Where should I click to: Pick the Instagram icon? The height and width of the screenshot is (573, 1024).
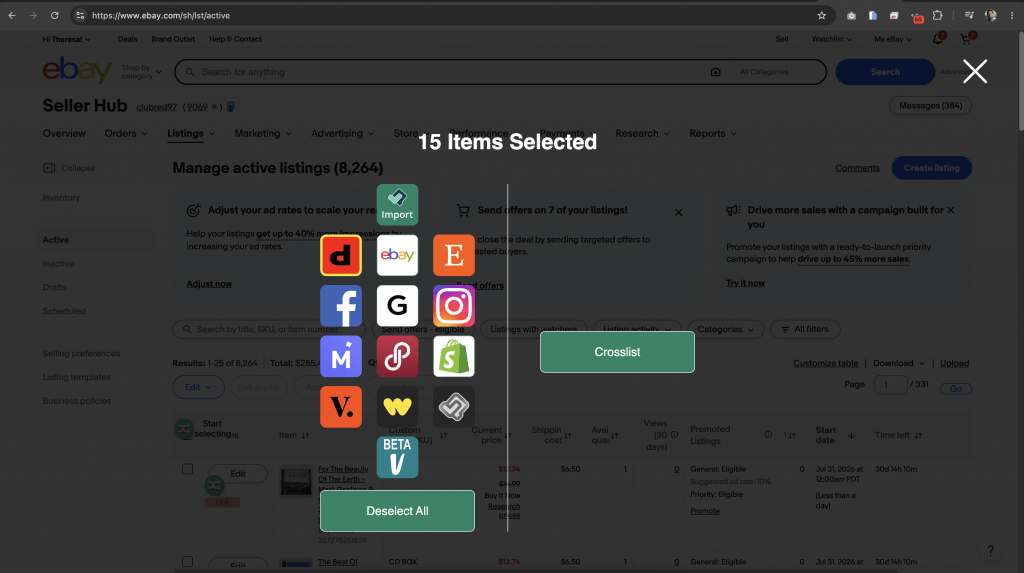(x=454, y=306)
